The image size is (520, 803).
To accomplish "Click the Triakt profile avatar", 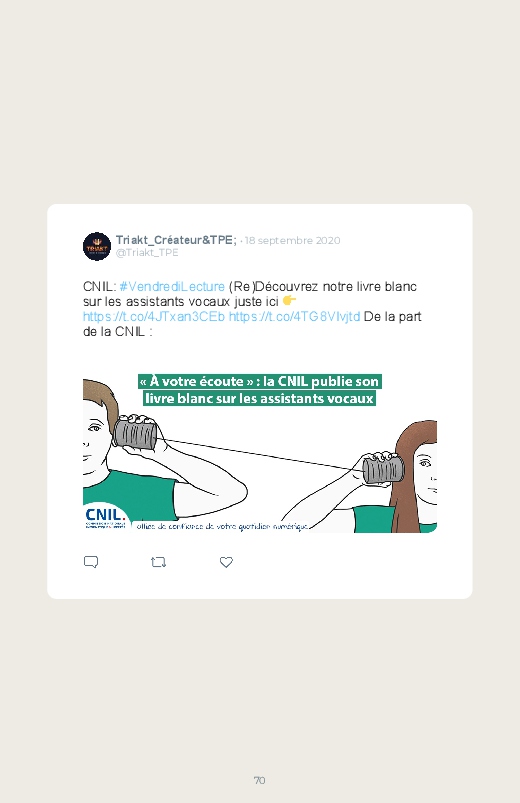I will pos(97,246).
